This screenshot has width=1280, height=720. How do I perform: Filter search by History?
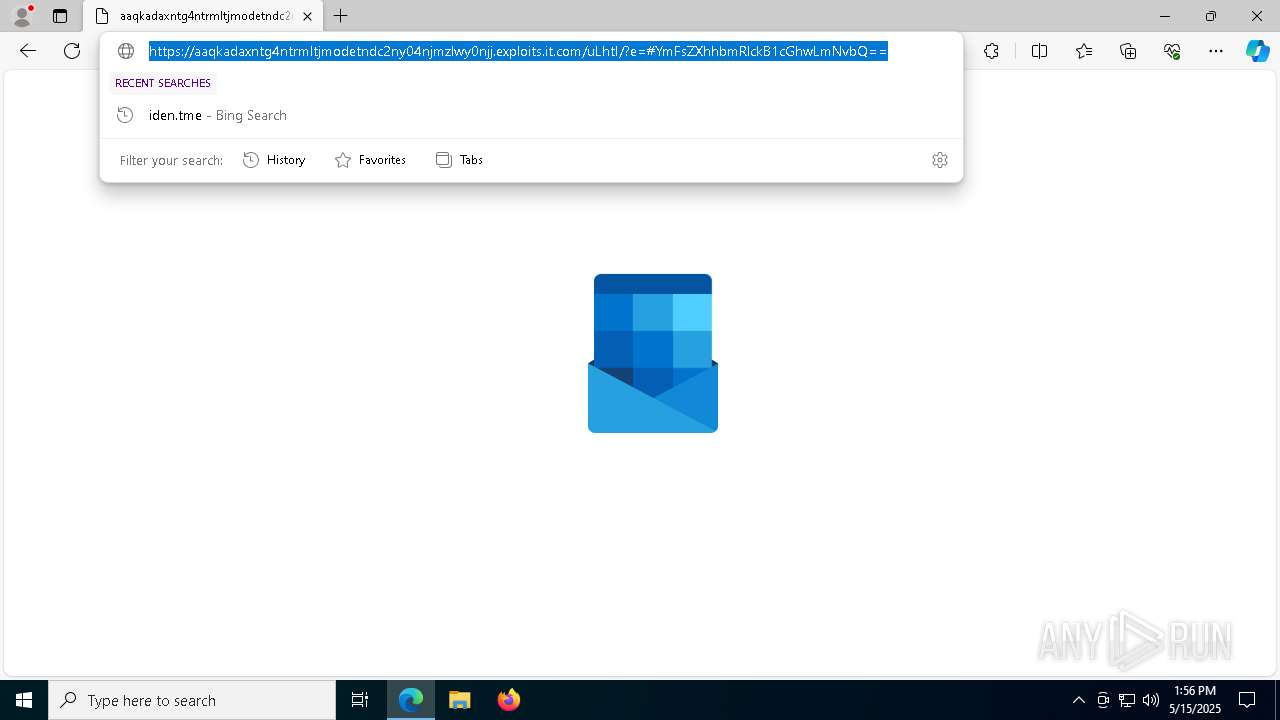pyautogui.click(x=274, y=160)
